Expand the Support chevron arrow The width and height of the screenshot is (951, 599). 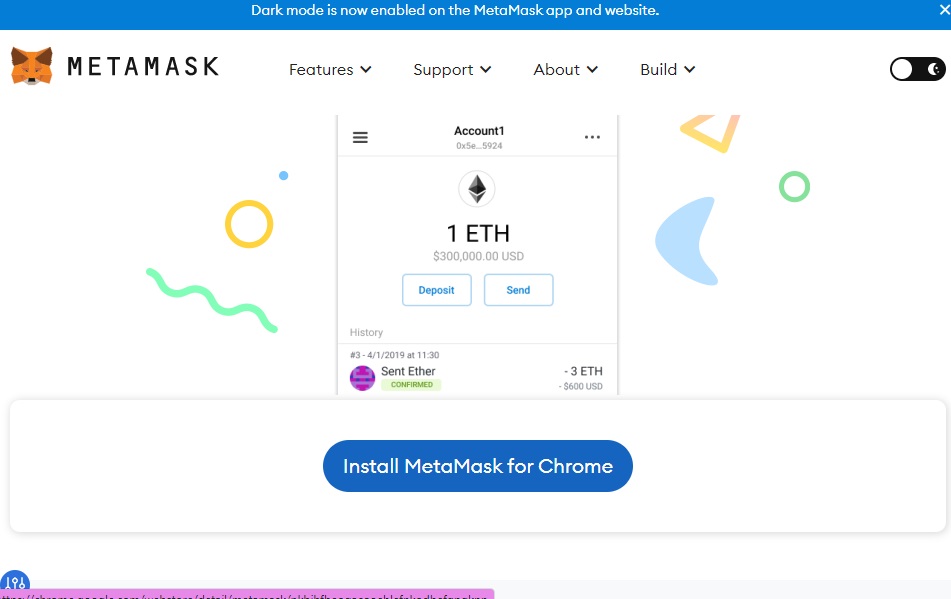486,70
